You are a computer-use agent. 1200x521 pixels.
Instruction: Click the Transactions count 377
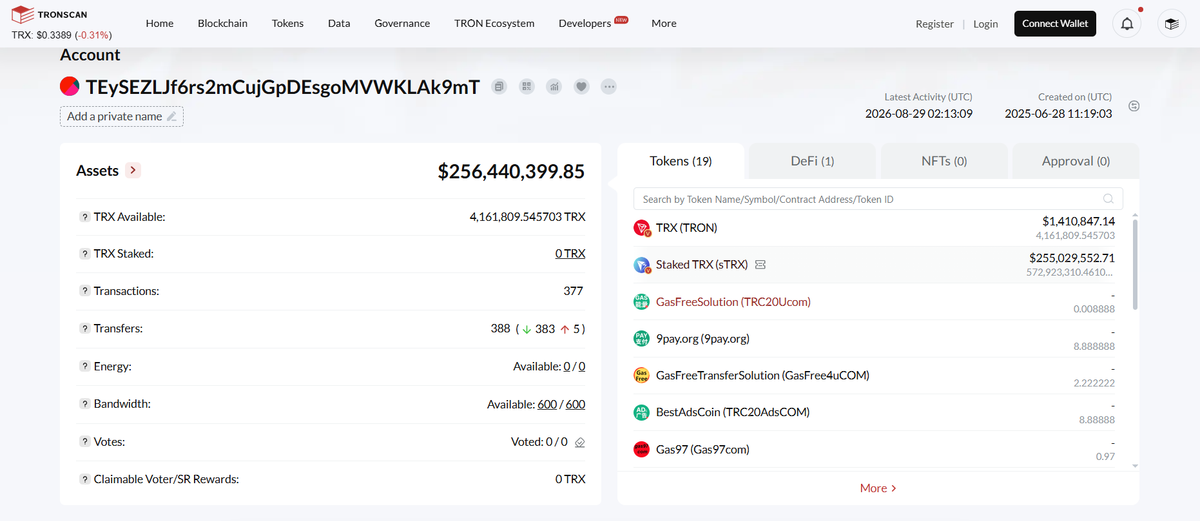point(575,291)
